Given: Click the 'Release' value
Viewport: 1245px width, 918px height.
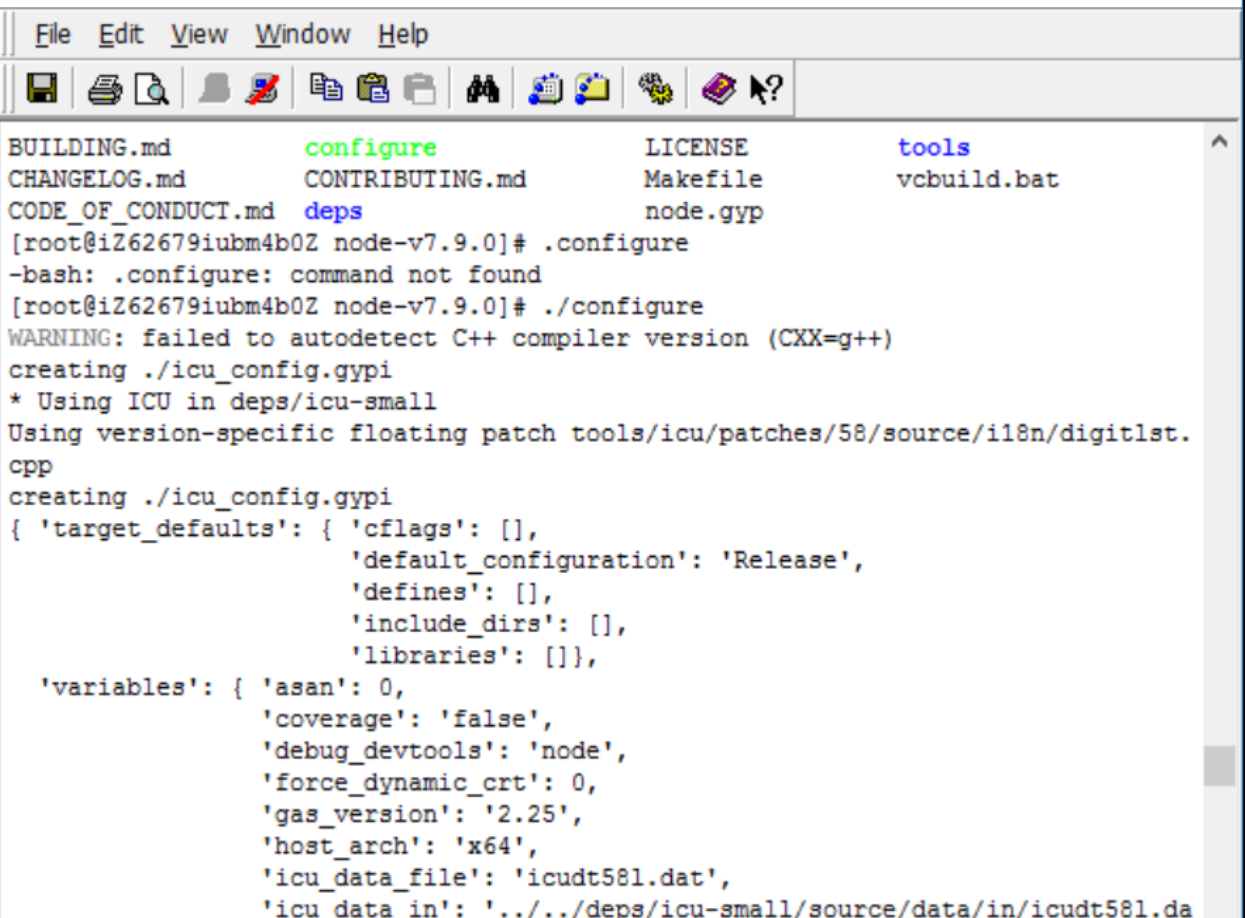Looking at the screenshot, I should [793, 561].
